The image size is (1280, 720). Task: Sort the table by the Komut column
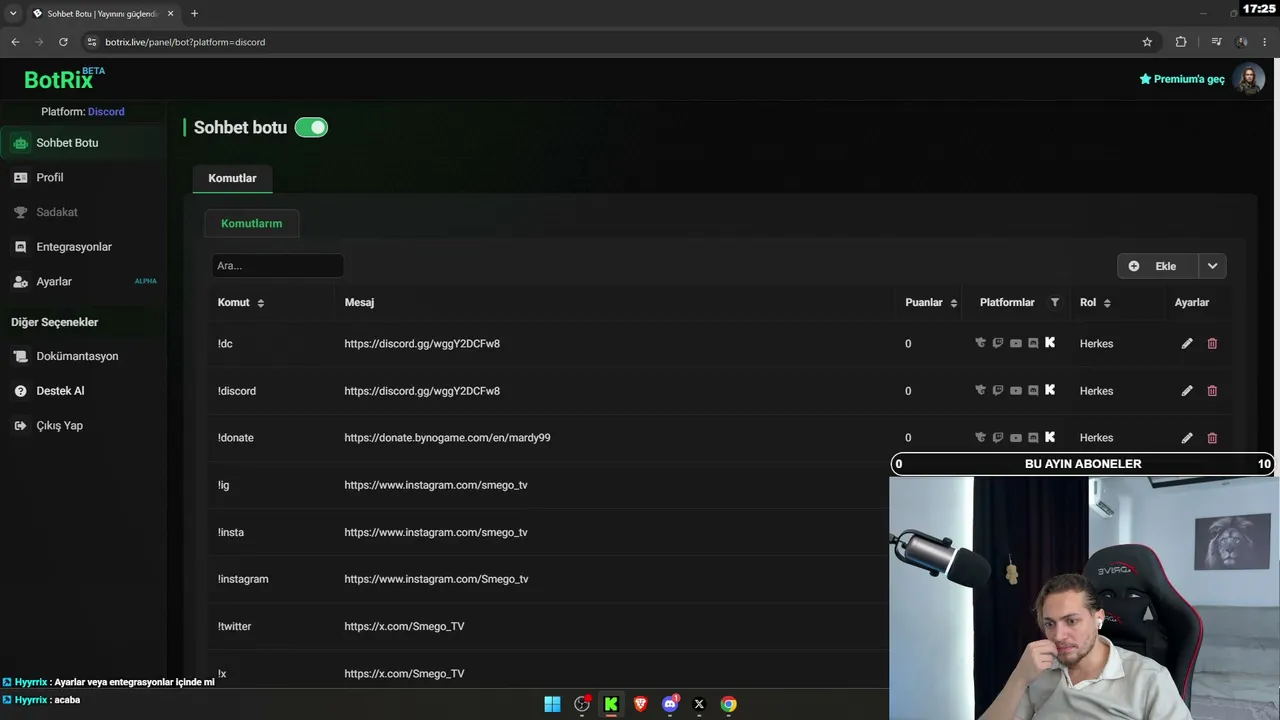click(x=241, y=303)
